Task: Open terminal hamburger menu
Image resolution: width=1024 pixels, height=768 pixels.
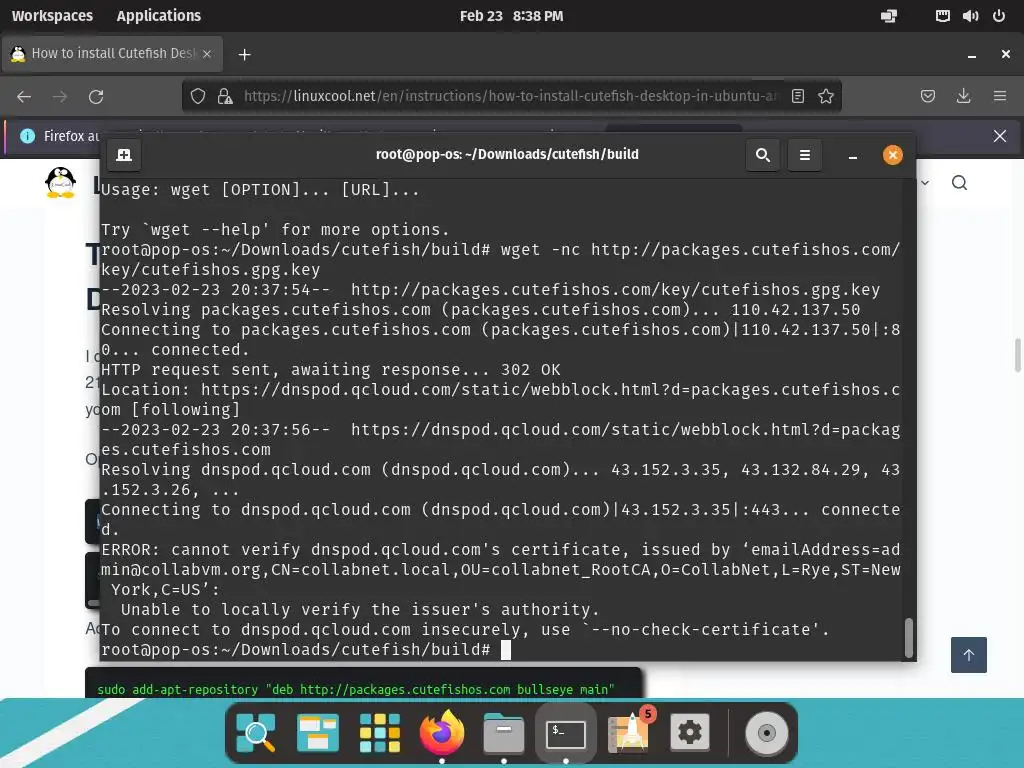Action: 805,155
